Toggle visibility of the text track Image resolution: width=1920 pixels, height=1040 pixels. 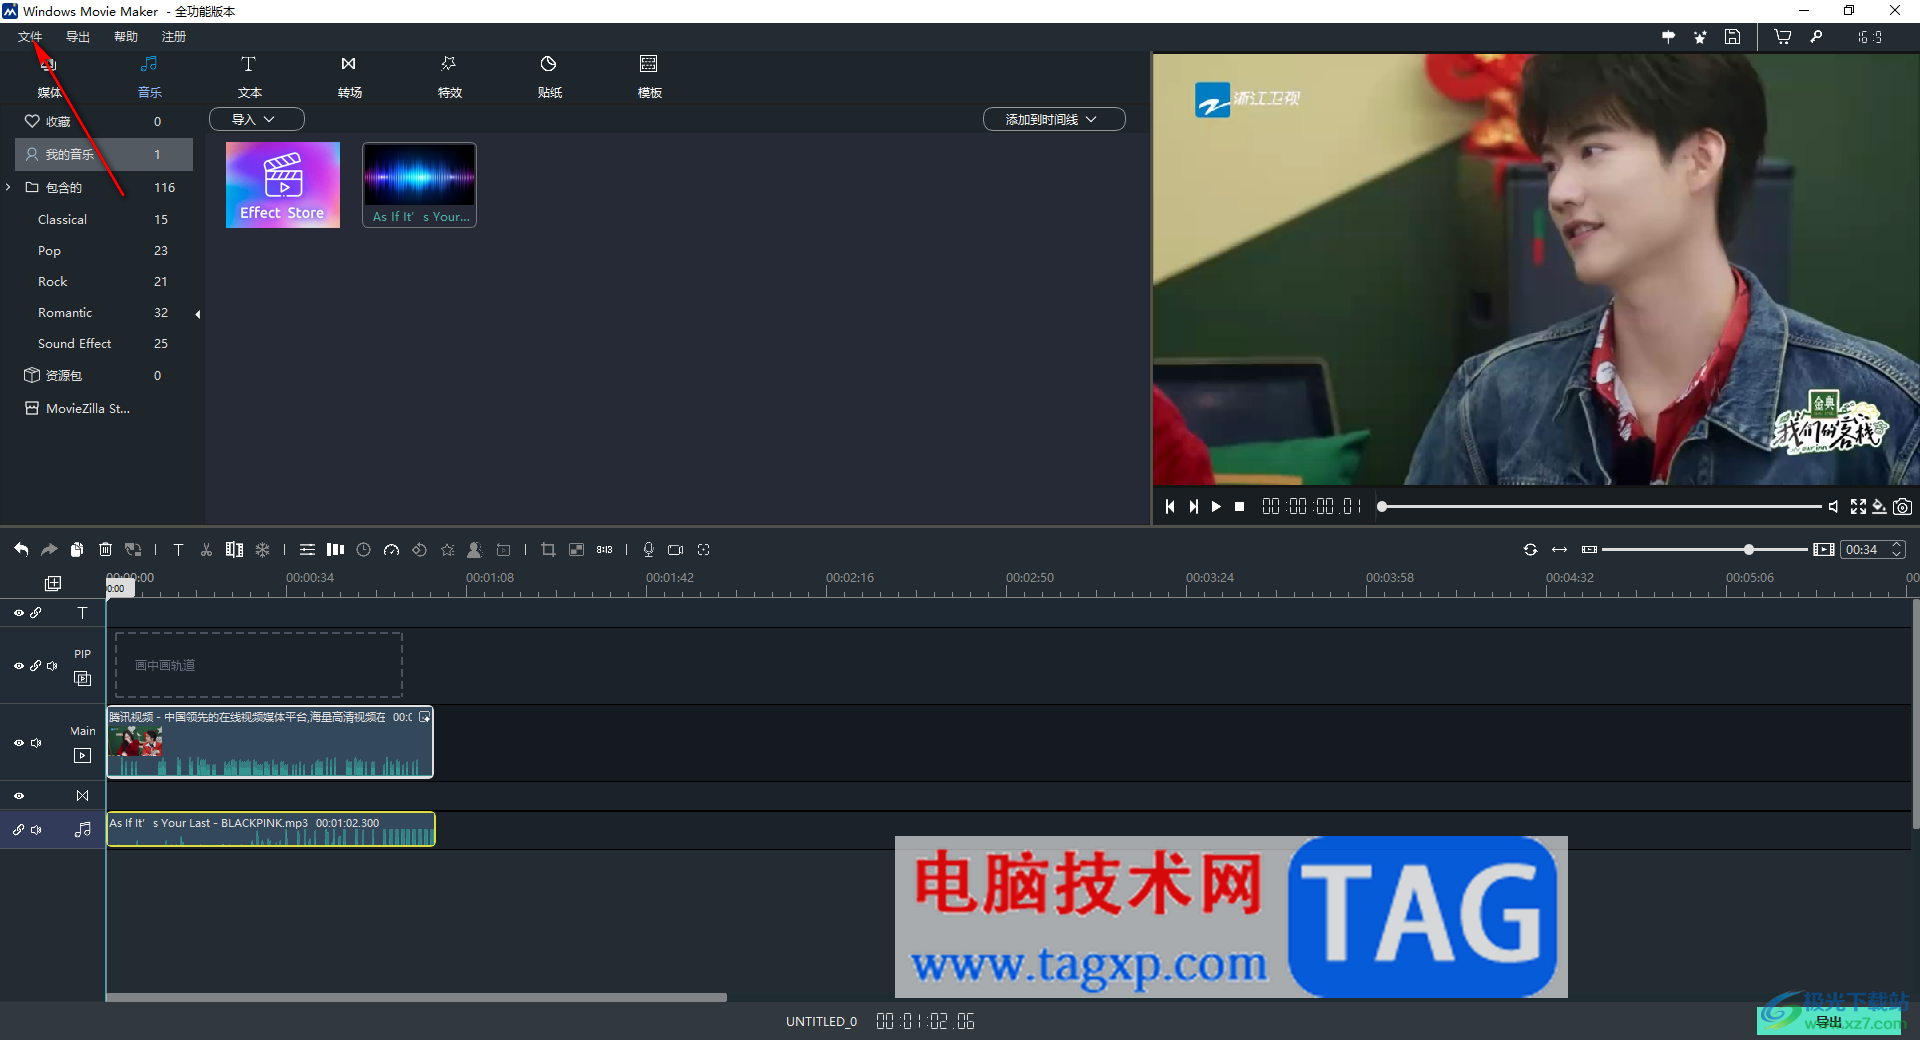(19, 613)
